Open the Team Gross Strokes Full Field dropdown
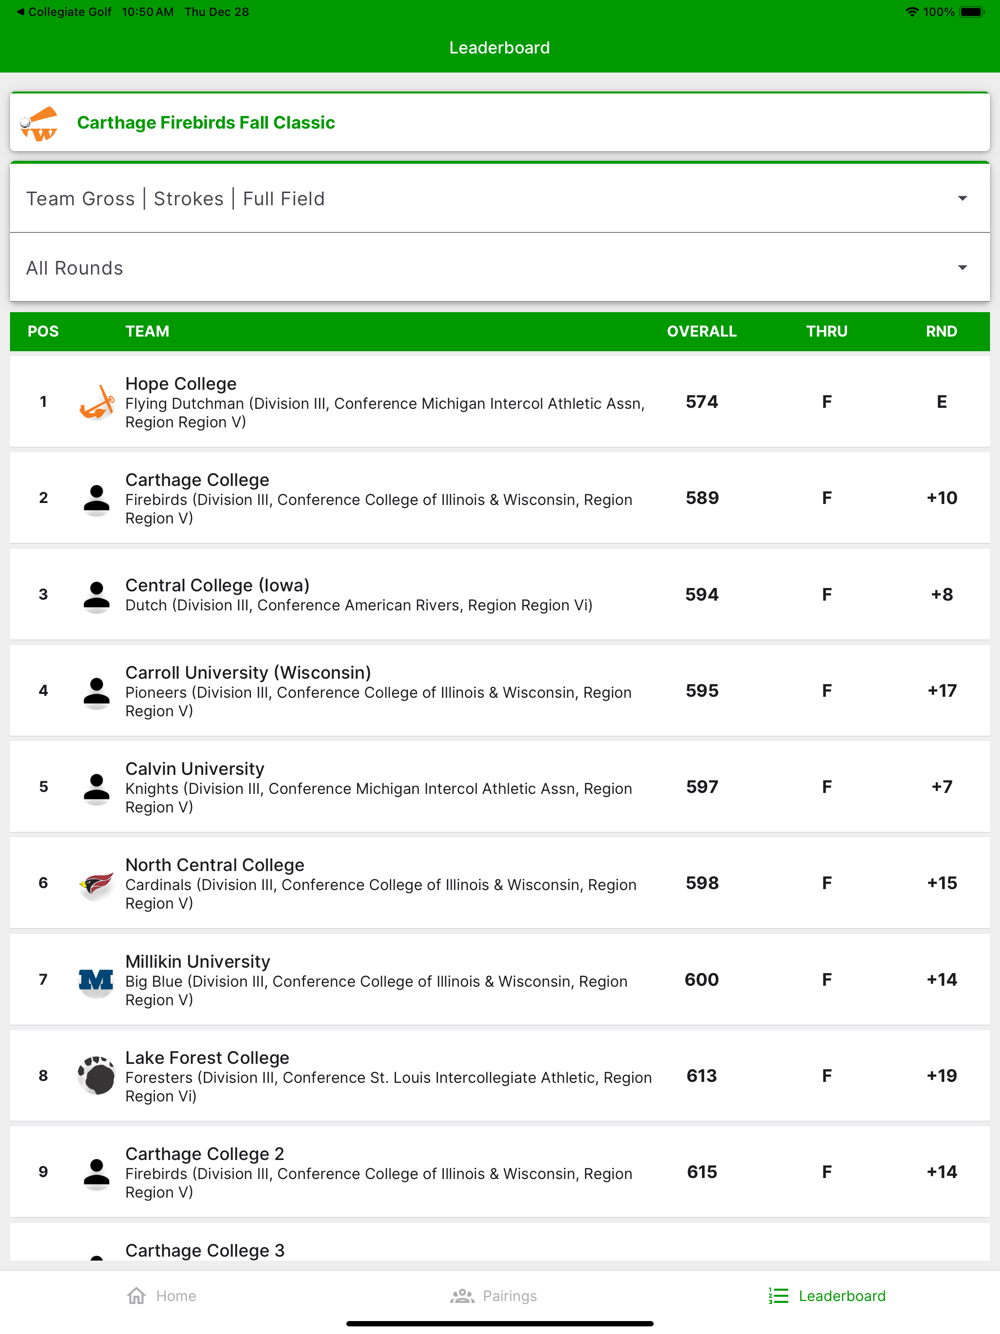Viewport: 1000px width, 1334px height. 499,199
